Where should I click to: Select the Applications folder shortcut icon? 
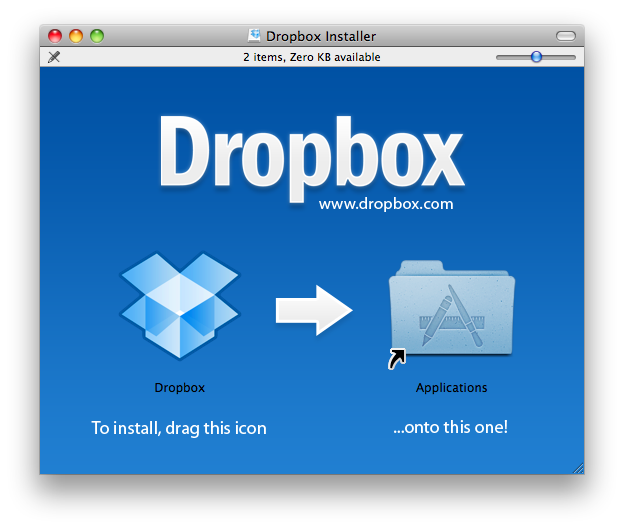(x=451, y=314)
